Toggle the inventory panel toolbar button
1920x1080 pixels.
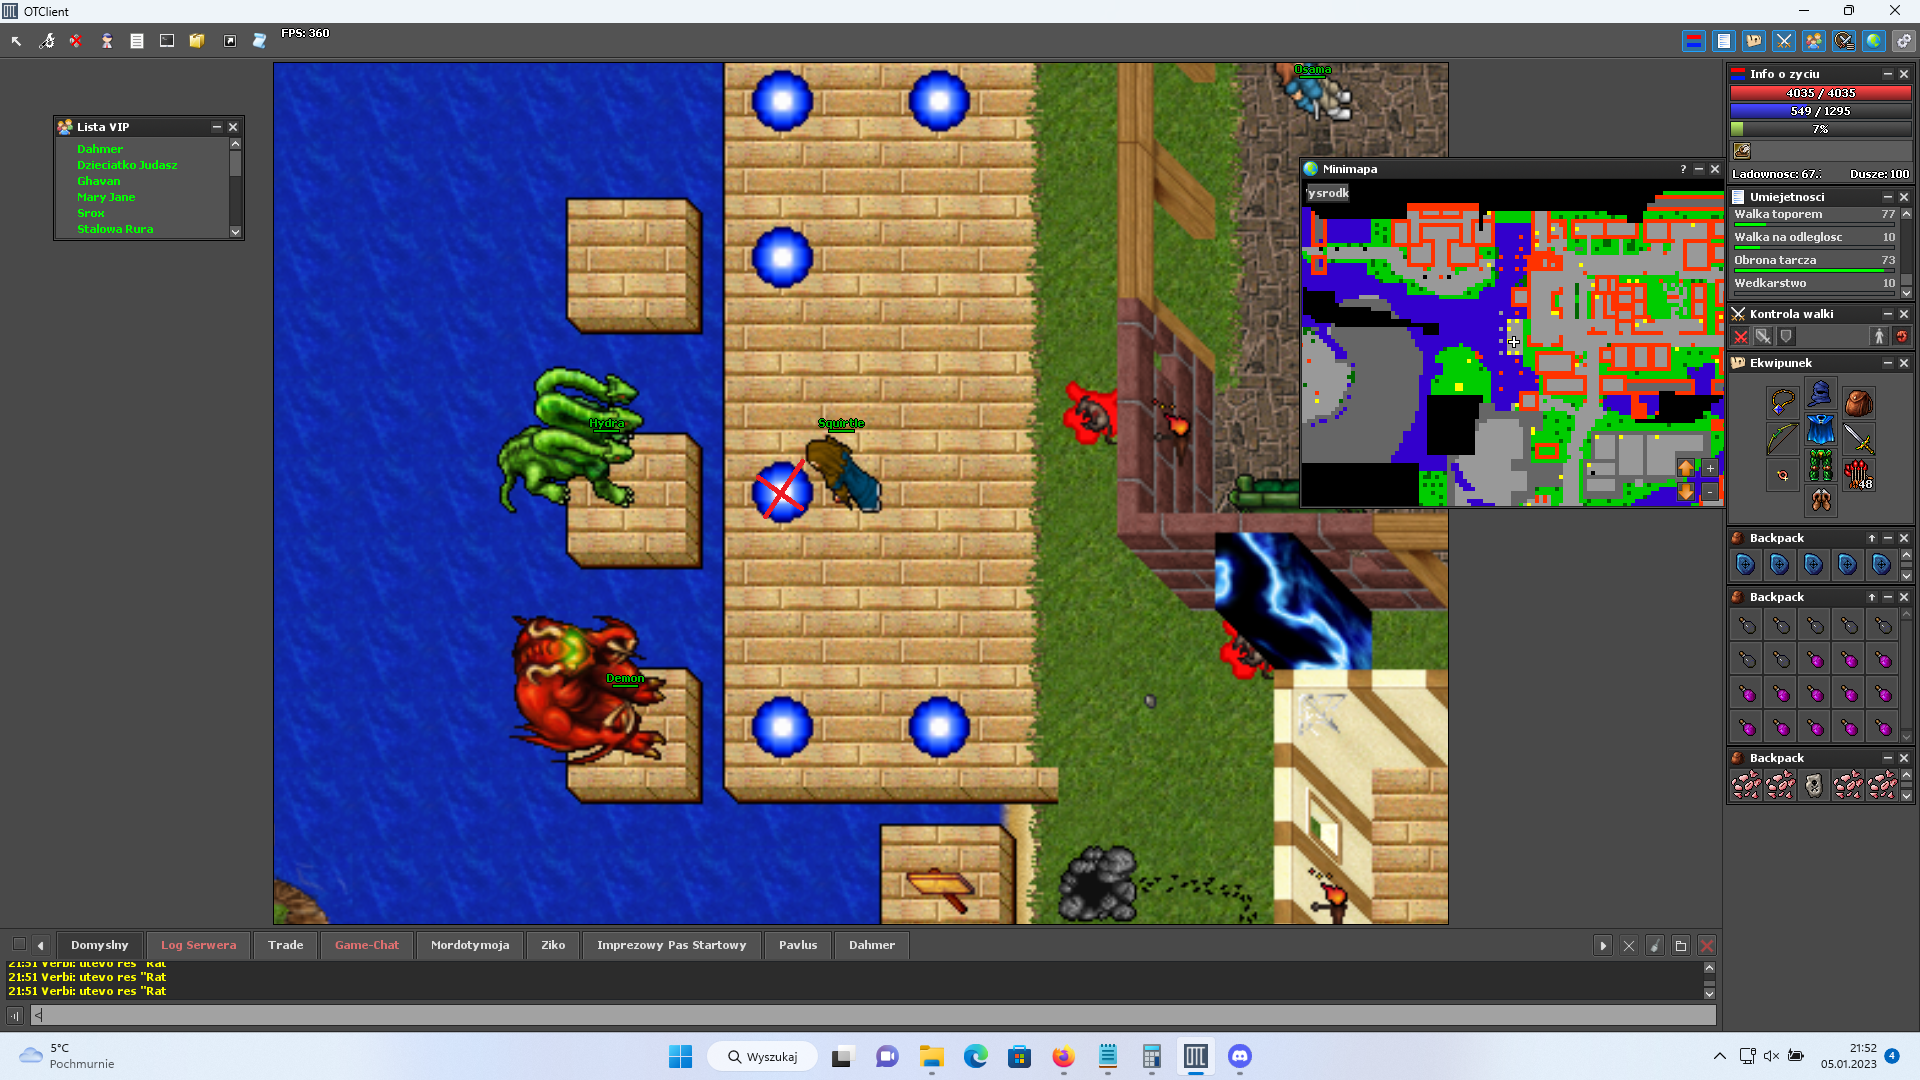(x=1753, y=41)
